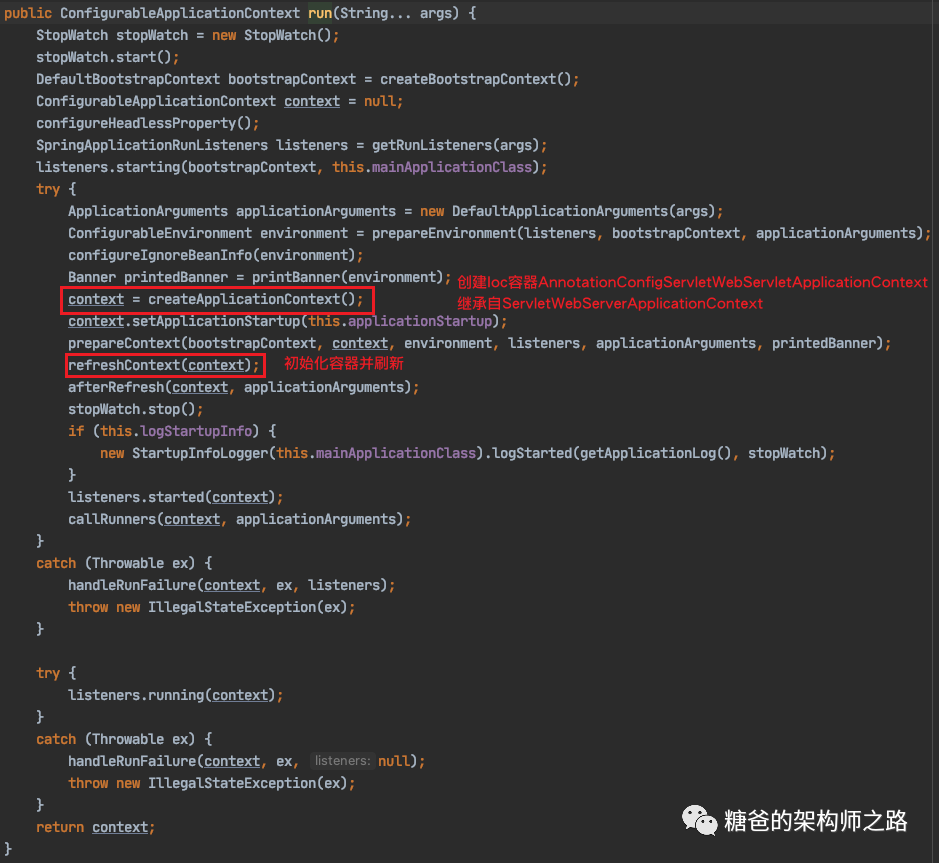Image resolution: width=939 pixels, height=863 pixels.
Task: Click the ConfigurableEnvironment type name
Action: 160,233
